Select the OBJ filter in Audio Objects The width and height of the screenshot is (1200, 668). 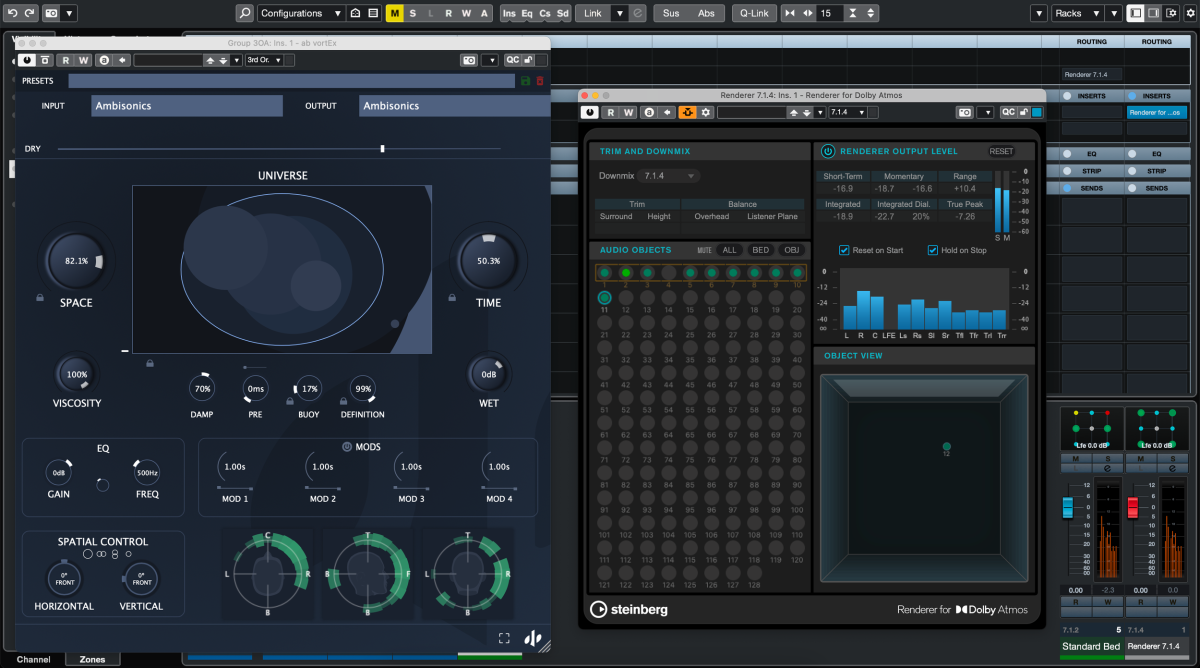(792, 250)
